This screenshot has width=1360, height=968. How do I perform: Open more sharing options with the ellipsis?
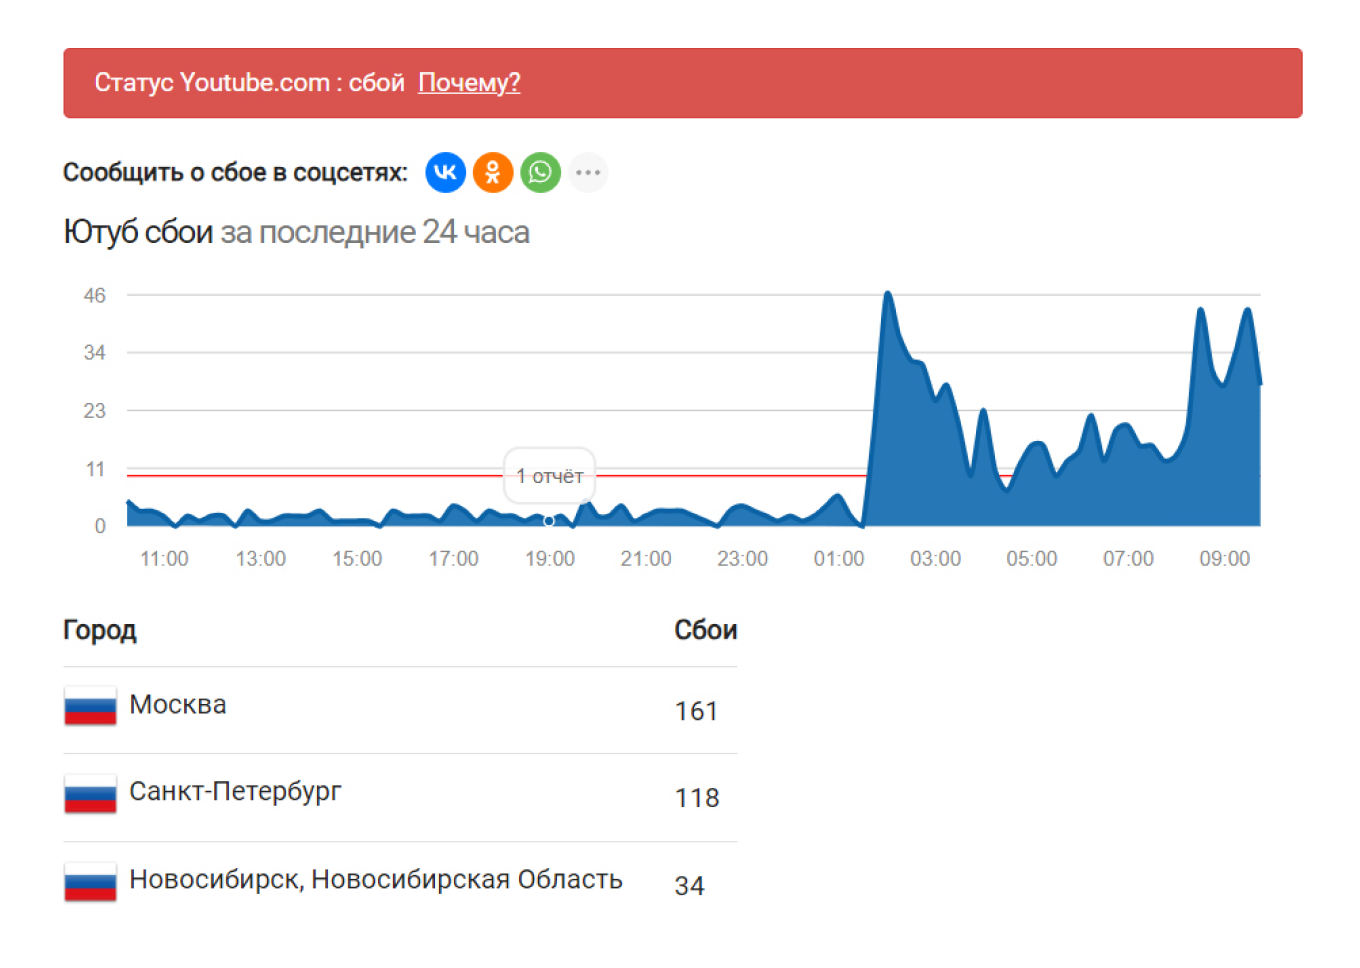coord(588,172)
